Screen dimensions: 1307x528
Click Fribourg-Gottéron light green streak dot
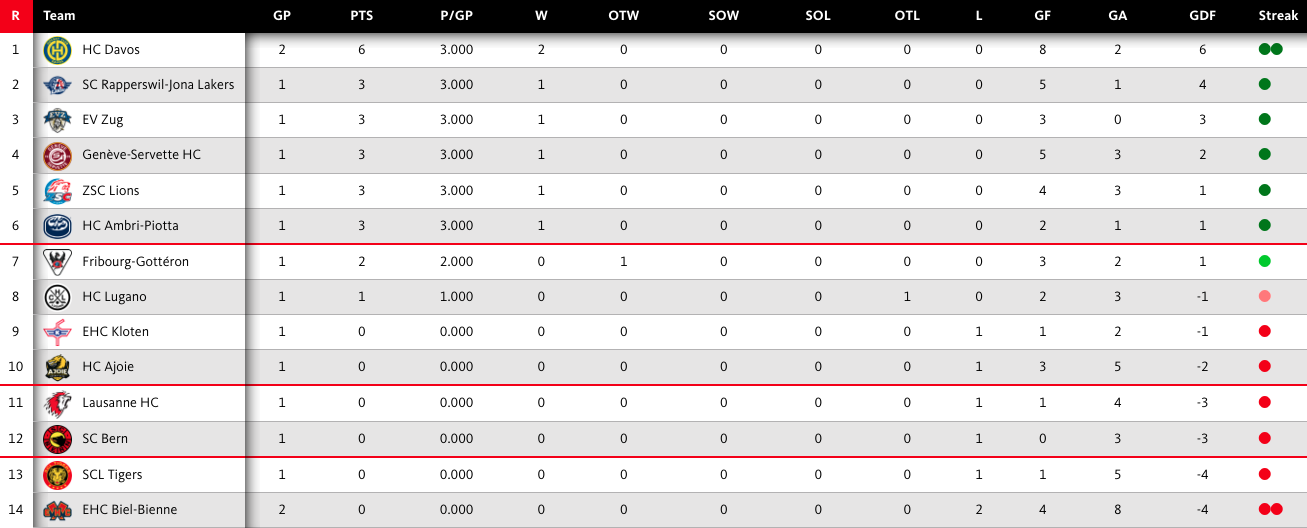coord(1264,262)
